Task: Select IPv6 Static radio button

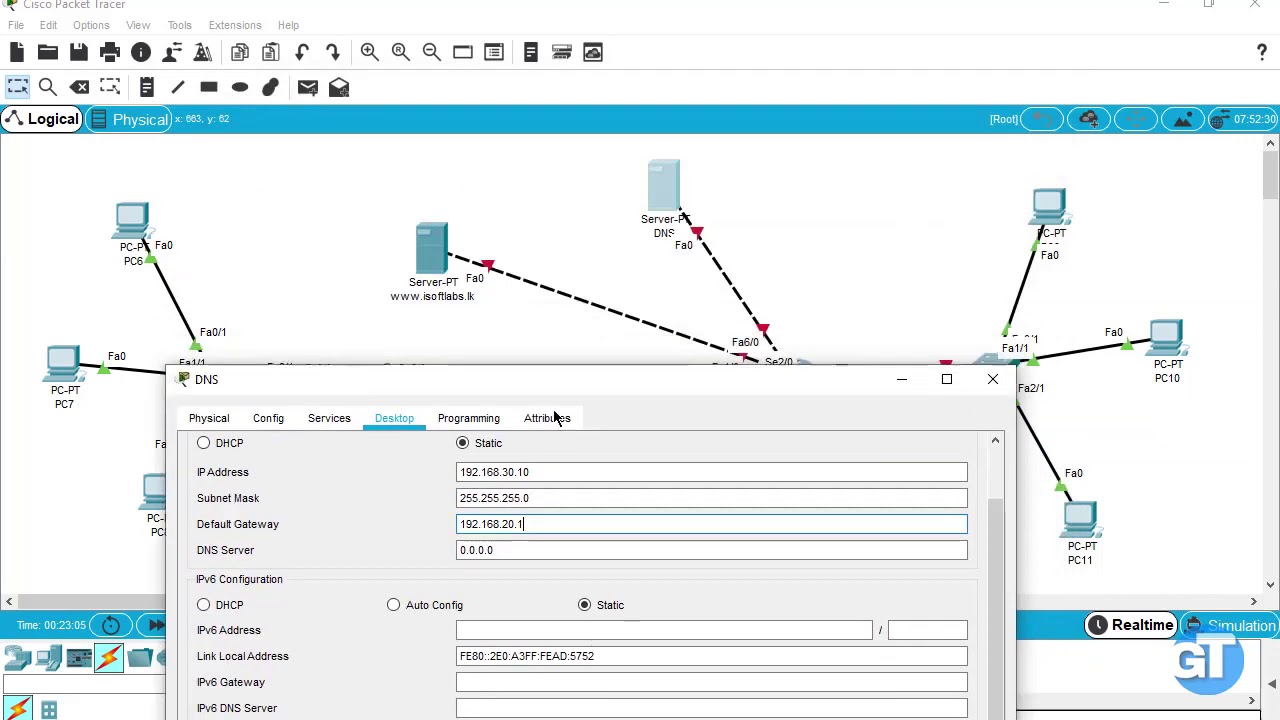Action: [x=584, y=605]
